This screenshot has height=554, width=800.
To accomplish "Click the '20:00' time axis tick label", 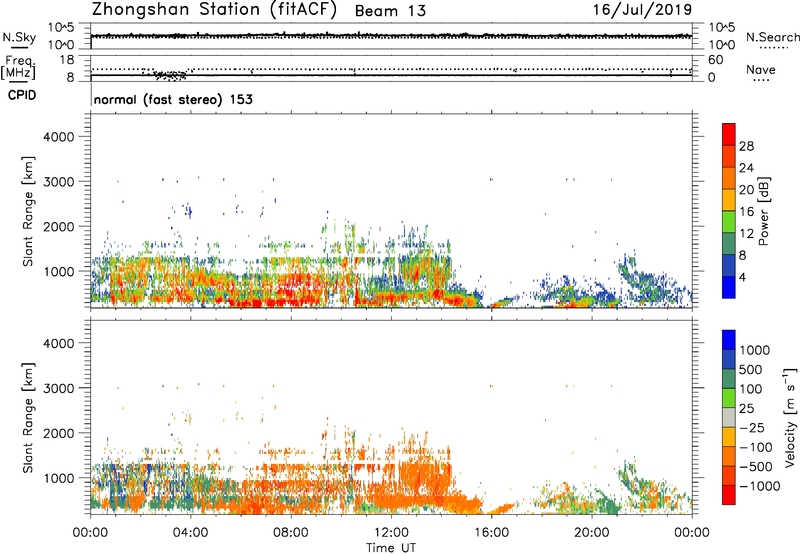I will [591, 533].
